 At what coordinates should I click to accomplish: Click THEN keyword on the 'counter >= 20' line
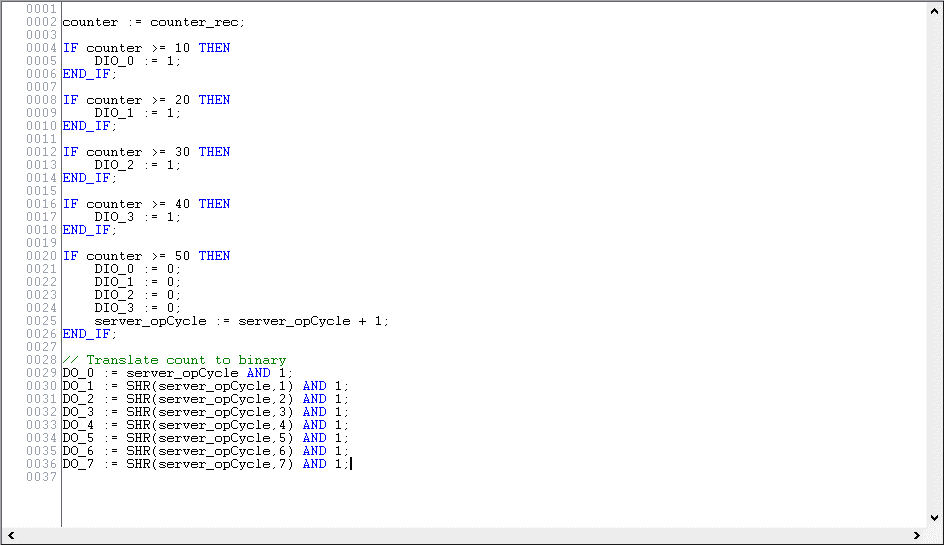tap(214, 100)
